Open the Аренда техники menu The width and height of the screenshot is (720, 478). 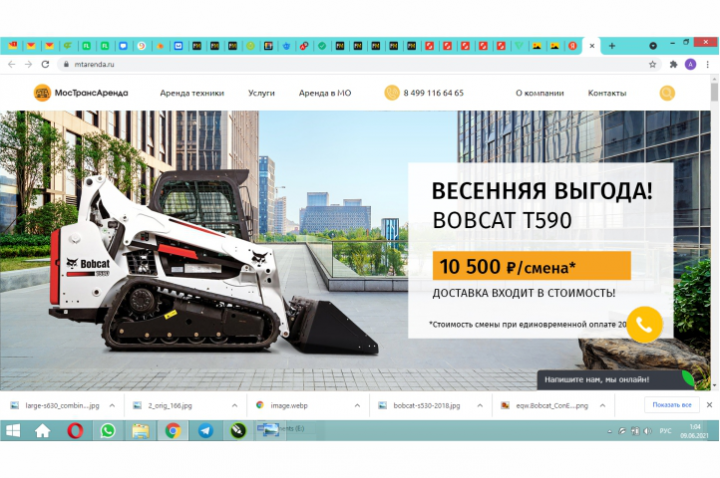pyautogui.click(x=192, y=93)
